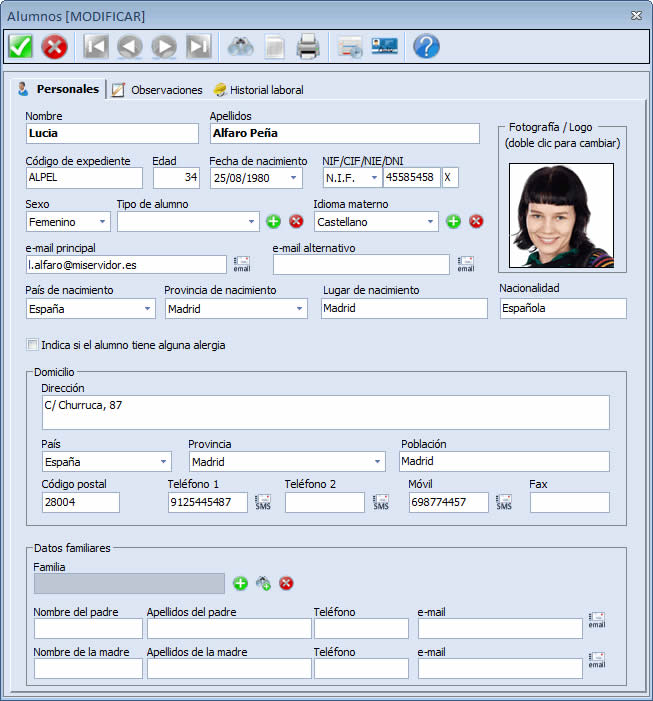Image resolution: width=653 pixels, height=701 pixels.
Task: Toggle the alumno tiene alguna alergia checkbox
Action: pyautogui.click(x=32, y=345)
